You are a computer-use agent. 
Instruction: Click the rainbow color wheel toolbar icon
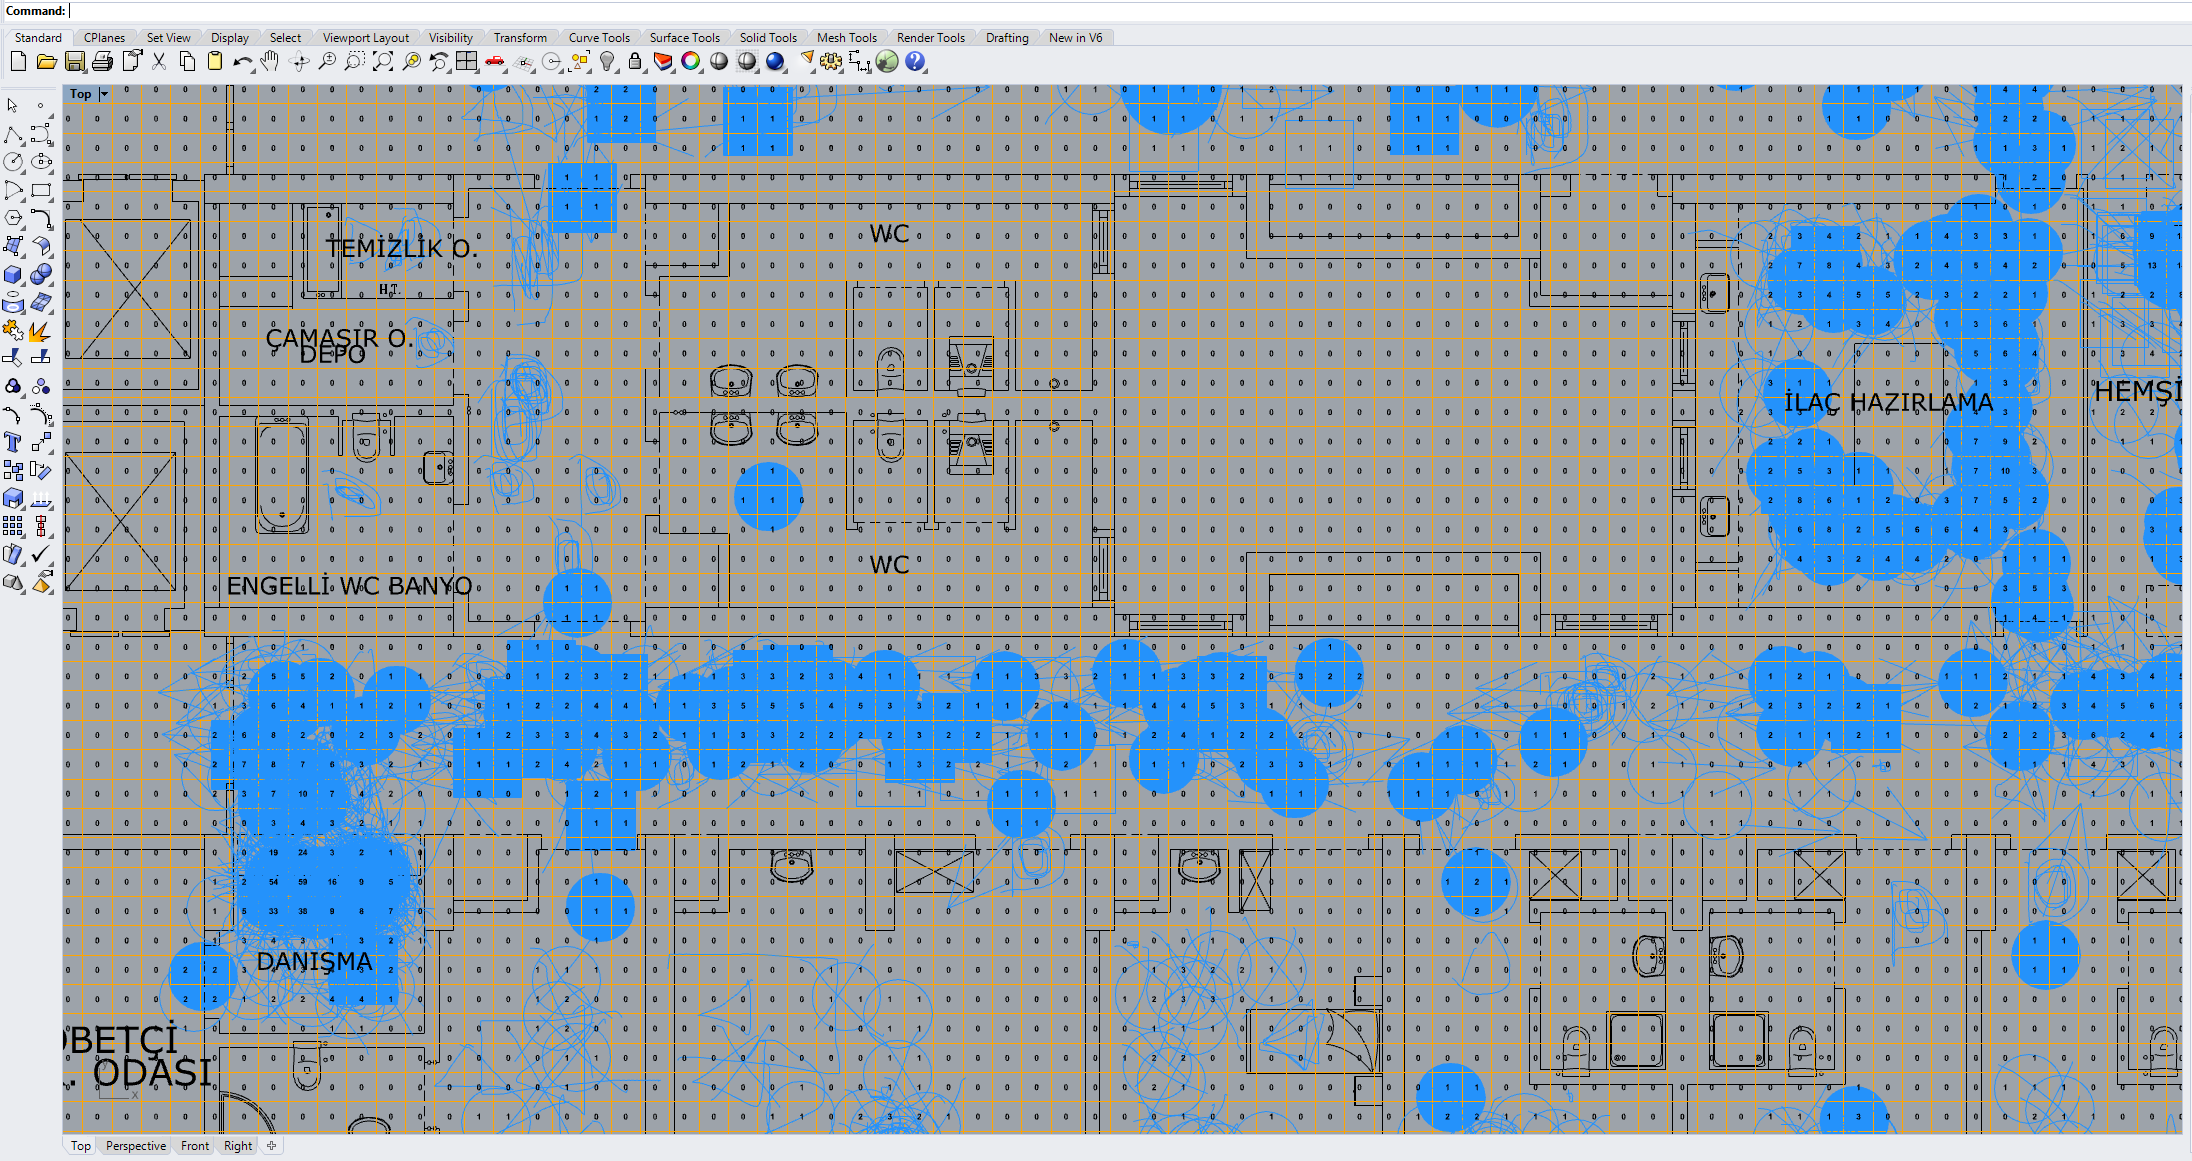pyautogui.click(x=692, y=61)
